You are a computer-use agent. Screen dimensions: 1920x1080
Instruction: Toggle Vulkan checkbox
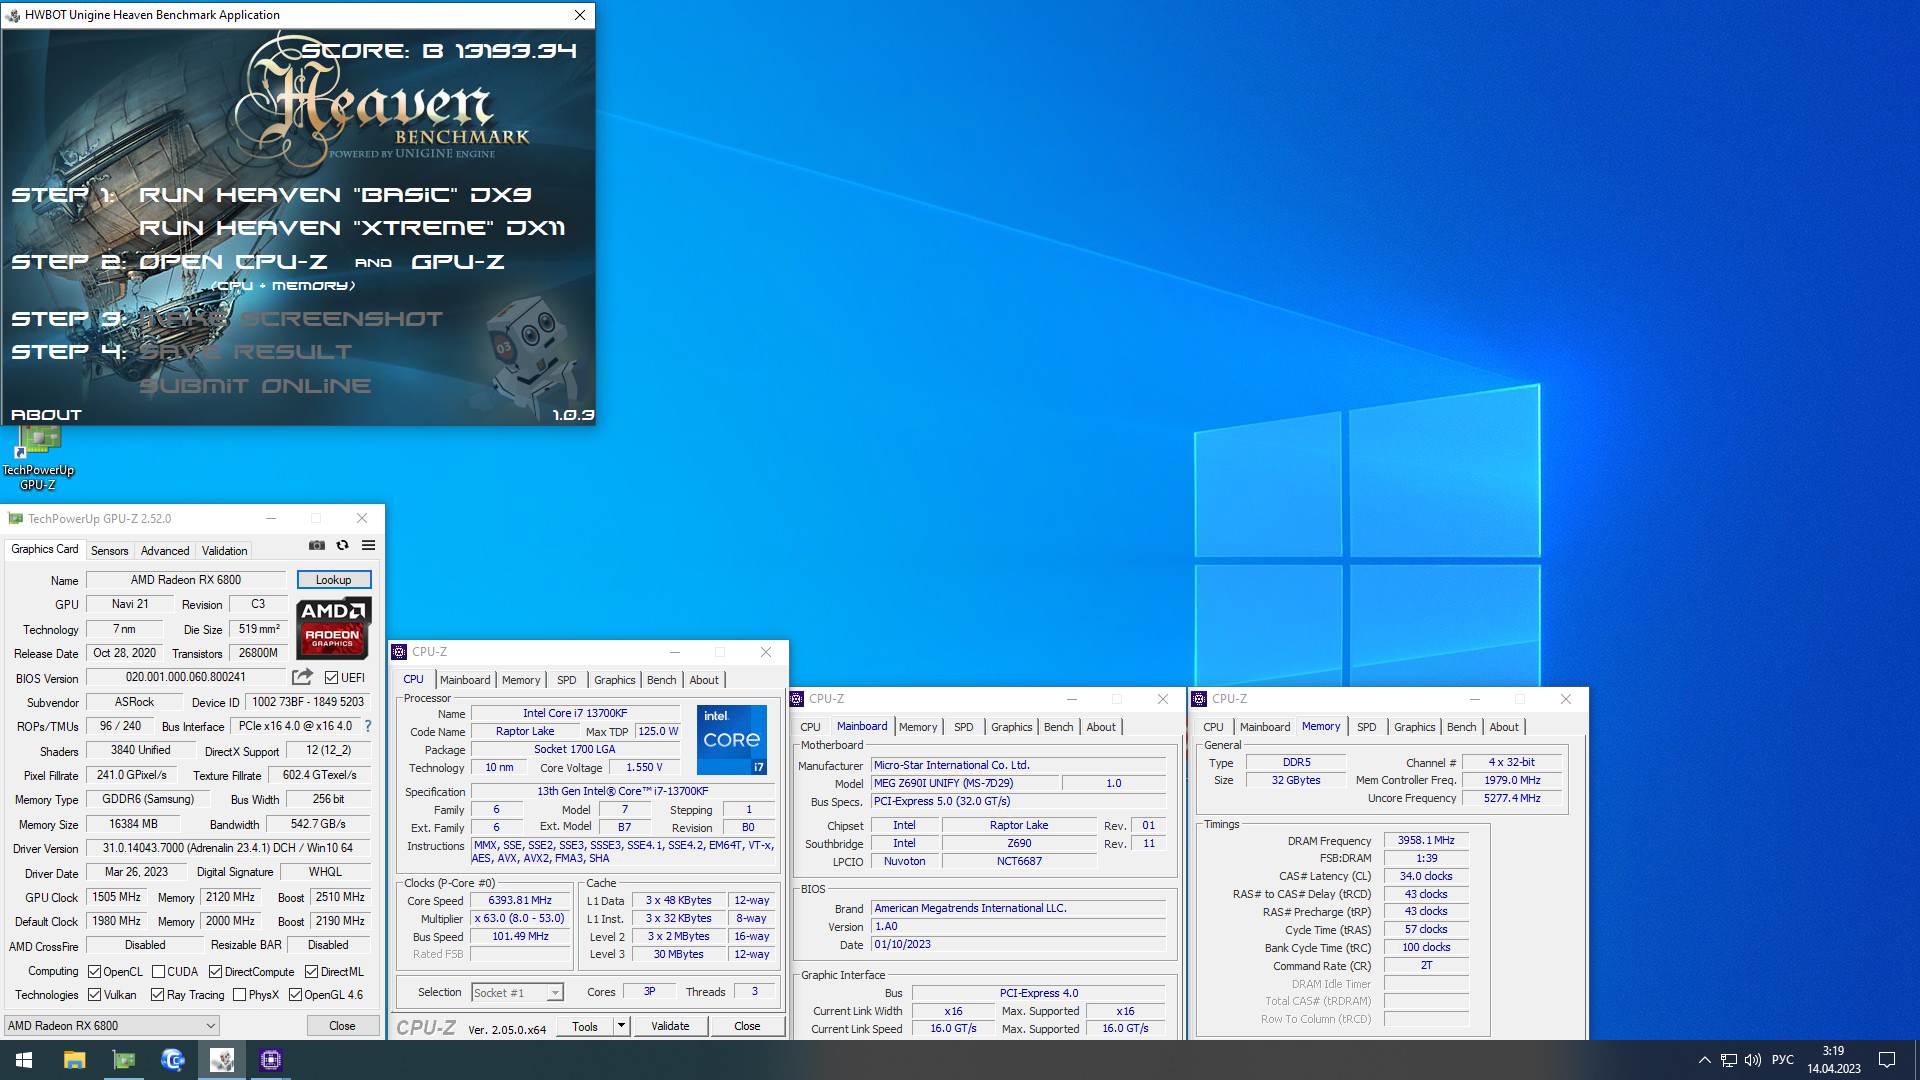[94, 994]
